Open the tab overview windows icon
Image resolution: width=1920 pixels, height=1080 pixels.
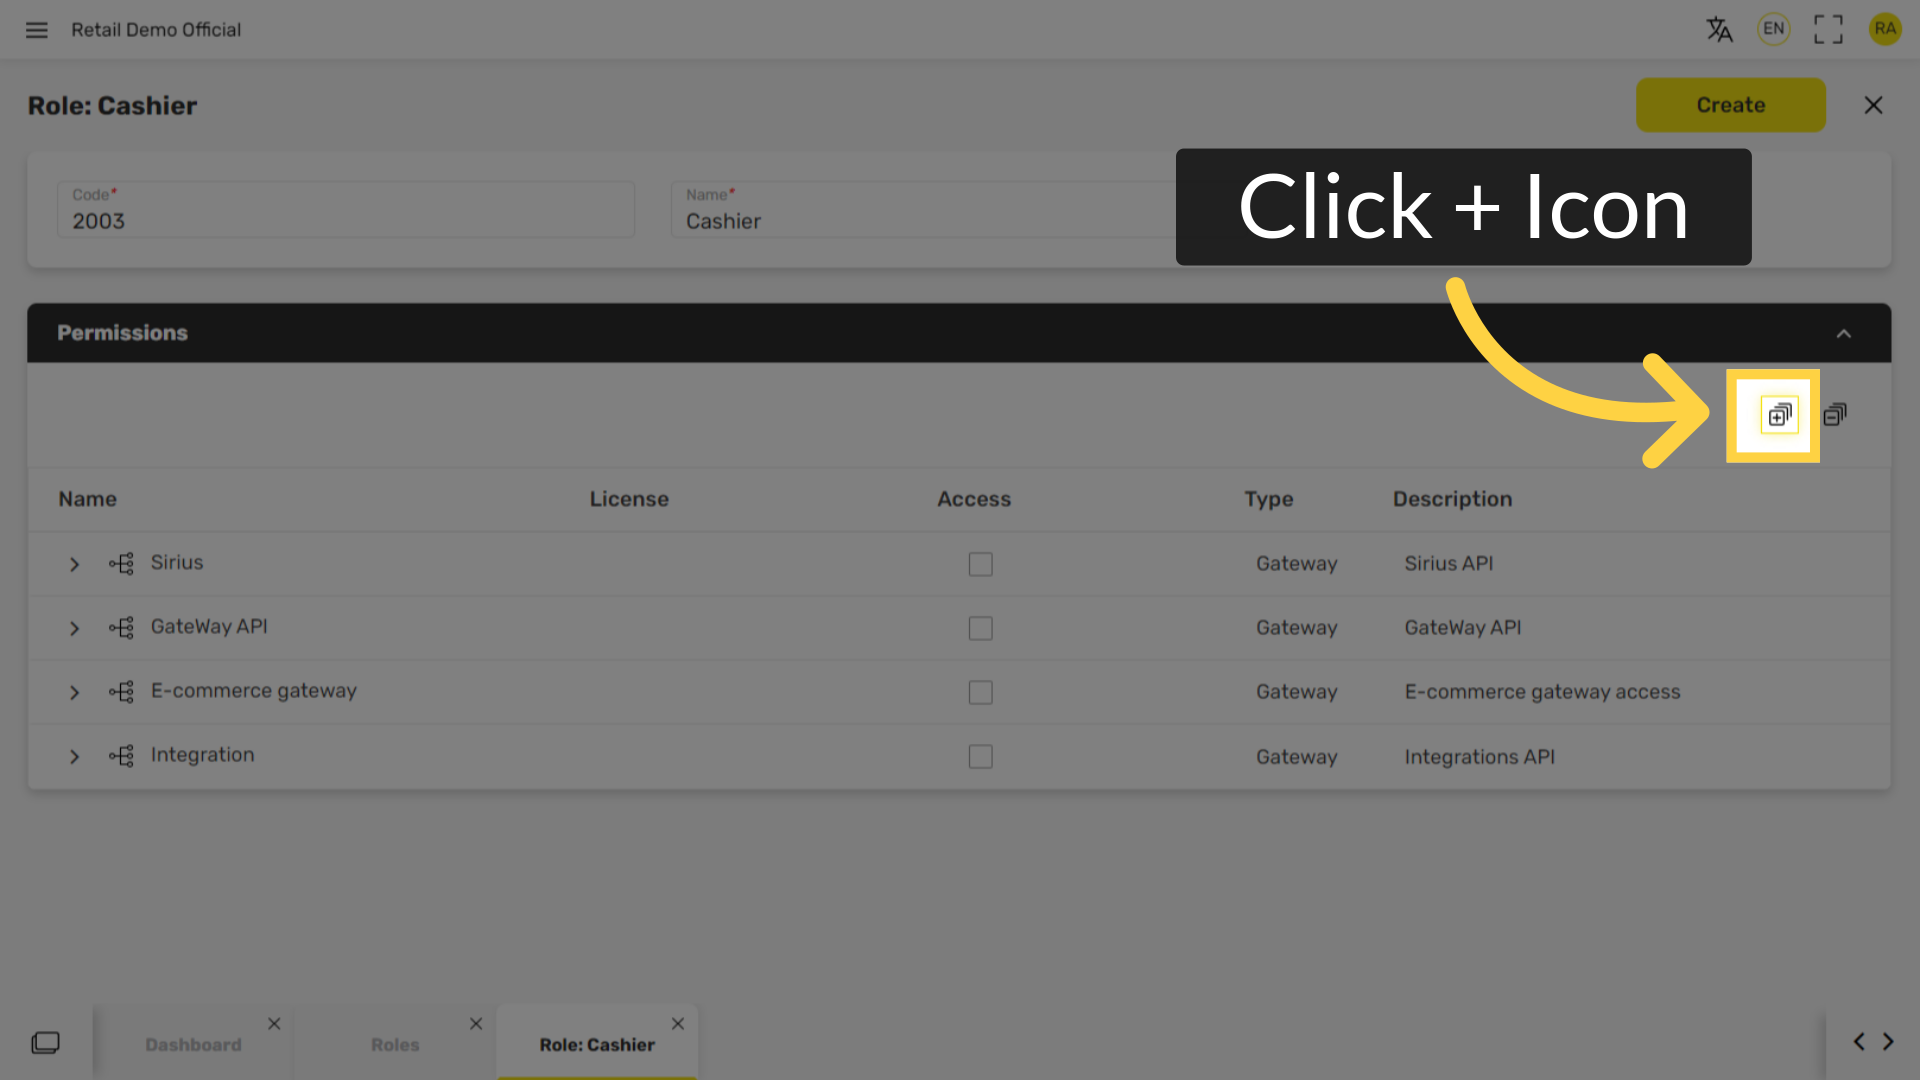45,1043
